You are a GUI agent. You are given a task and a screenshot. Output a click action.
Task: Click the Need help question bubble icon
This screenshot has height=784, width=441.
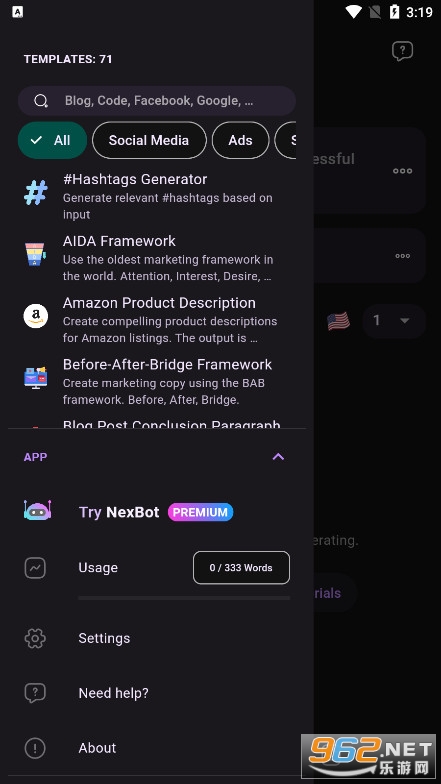click(x=35, y=694)
